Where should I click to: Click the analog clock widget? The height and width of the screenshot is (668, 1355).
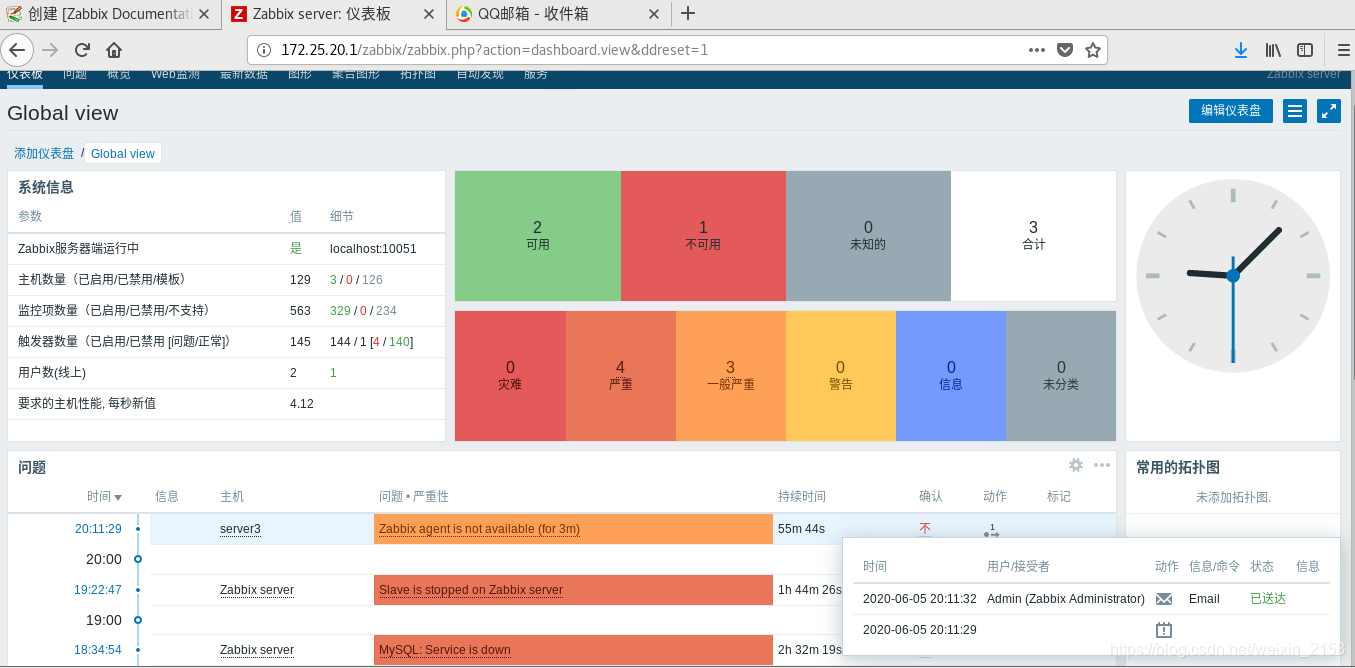tap(1233, 276)
